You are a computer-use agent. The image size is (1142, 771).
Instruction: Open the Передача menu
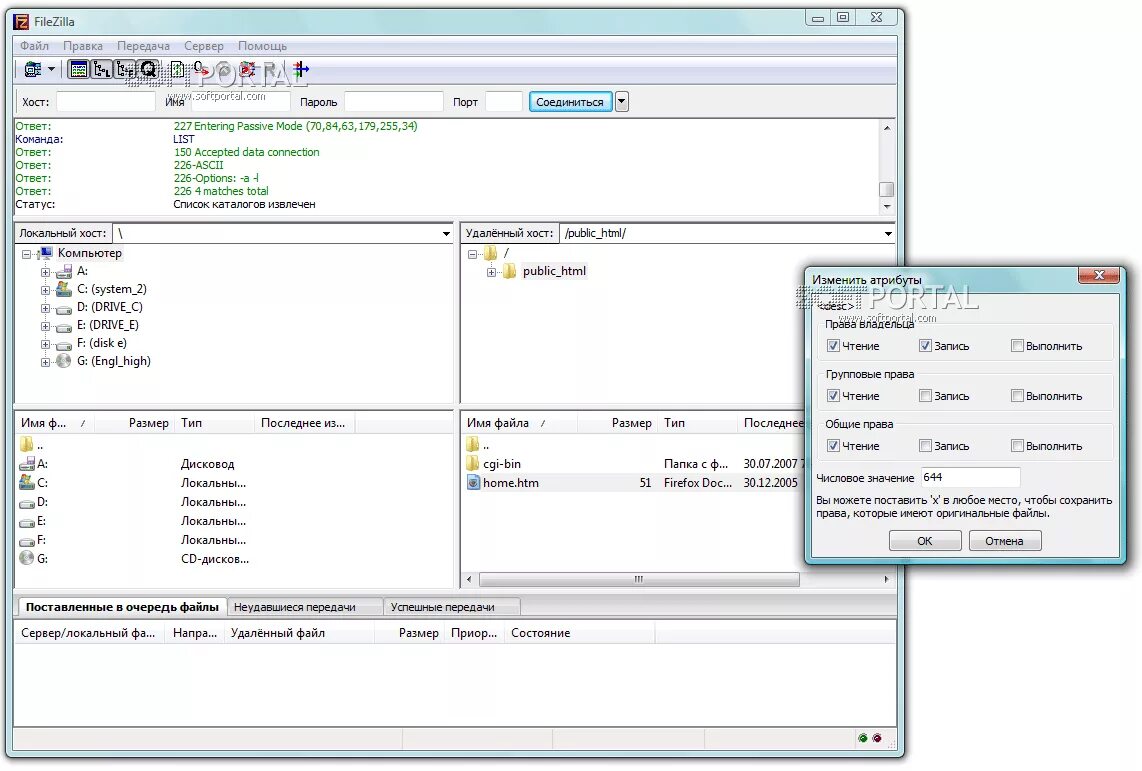[143, 46]
